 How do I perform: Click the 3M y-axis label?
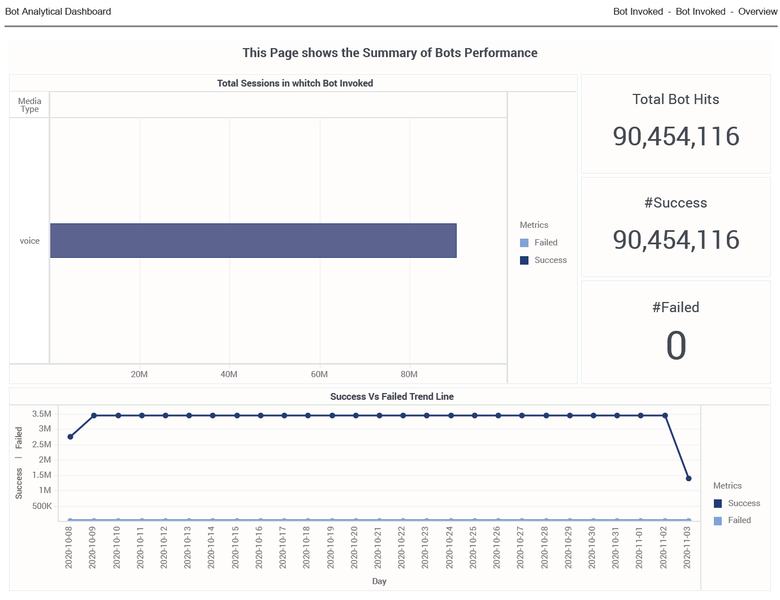[45, 429]
